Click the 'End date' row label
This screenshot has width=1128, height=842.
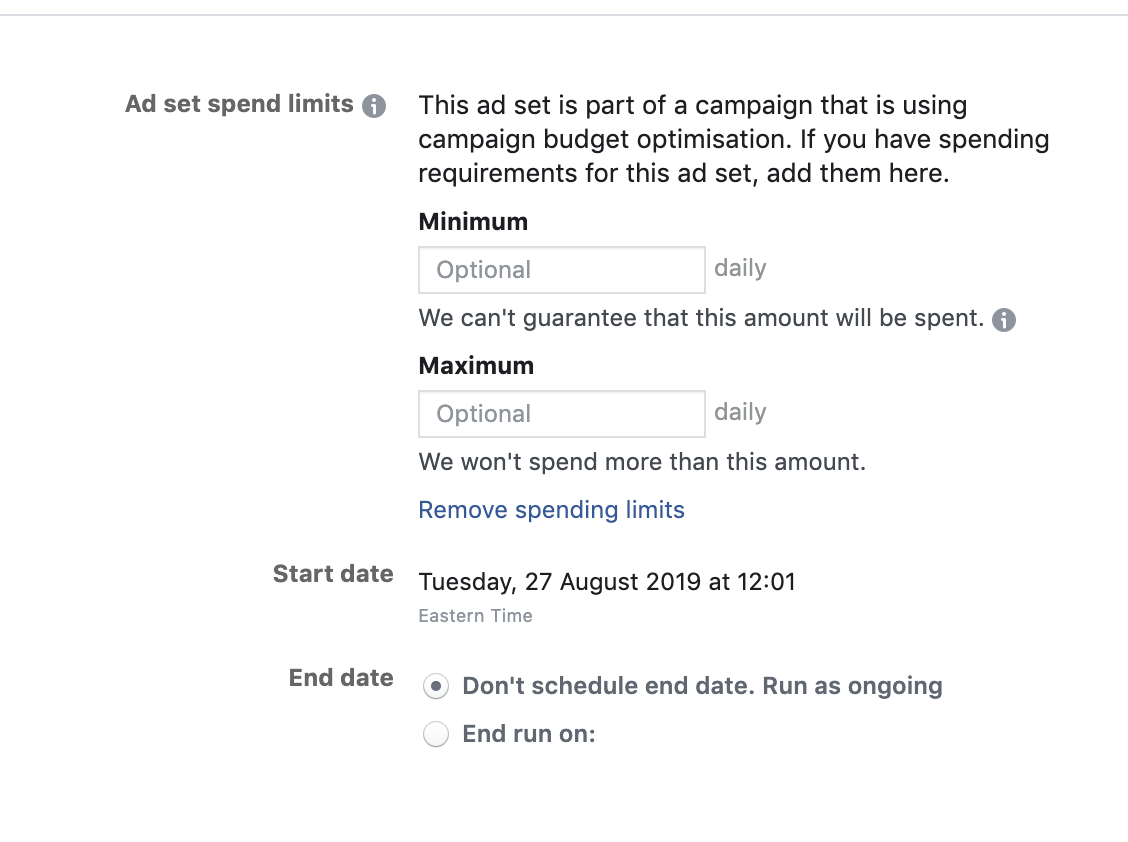(x=341, y=678)
